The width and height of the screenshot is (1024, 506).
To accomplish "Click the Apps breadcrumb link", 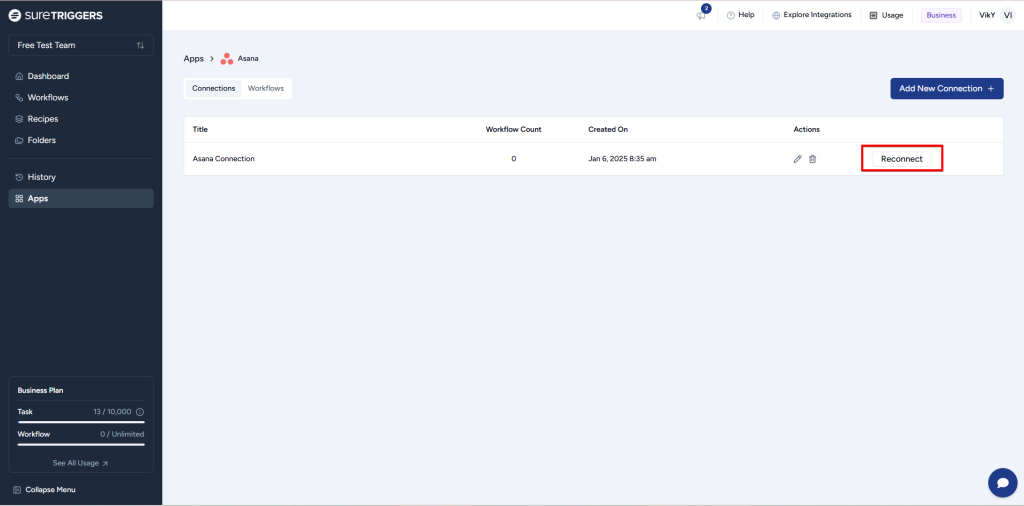I will pos(193,59).
